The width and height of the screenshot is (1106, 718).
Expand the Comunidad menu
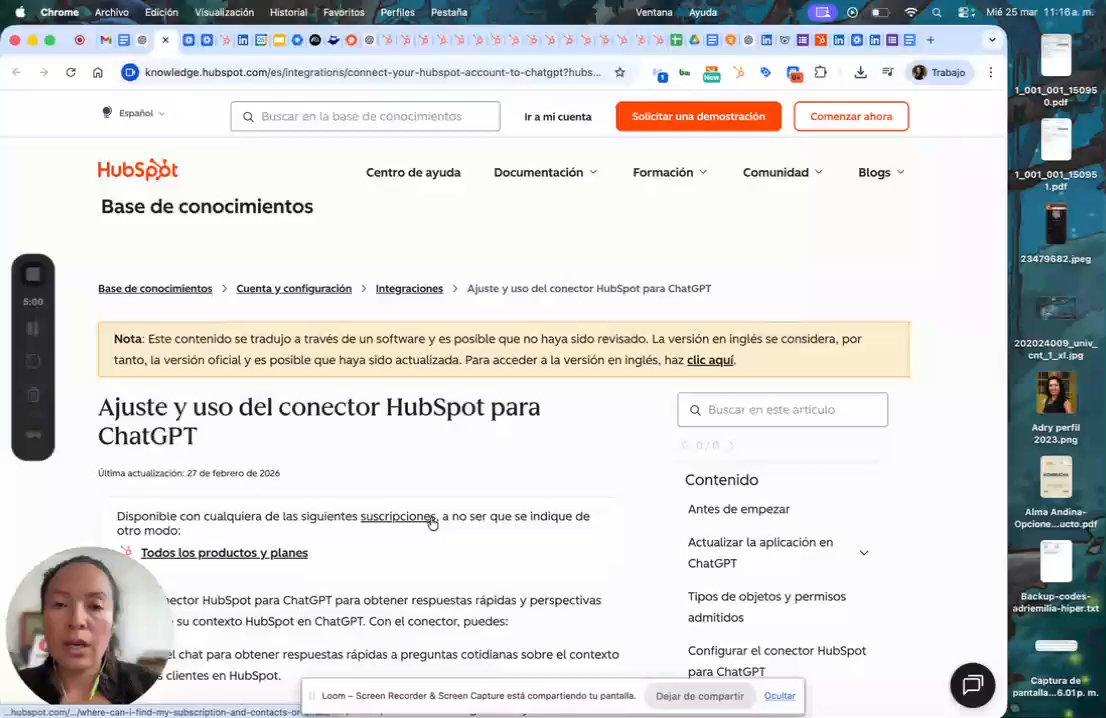[782, 172]
